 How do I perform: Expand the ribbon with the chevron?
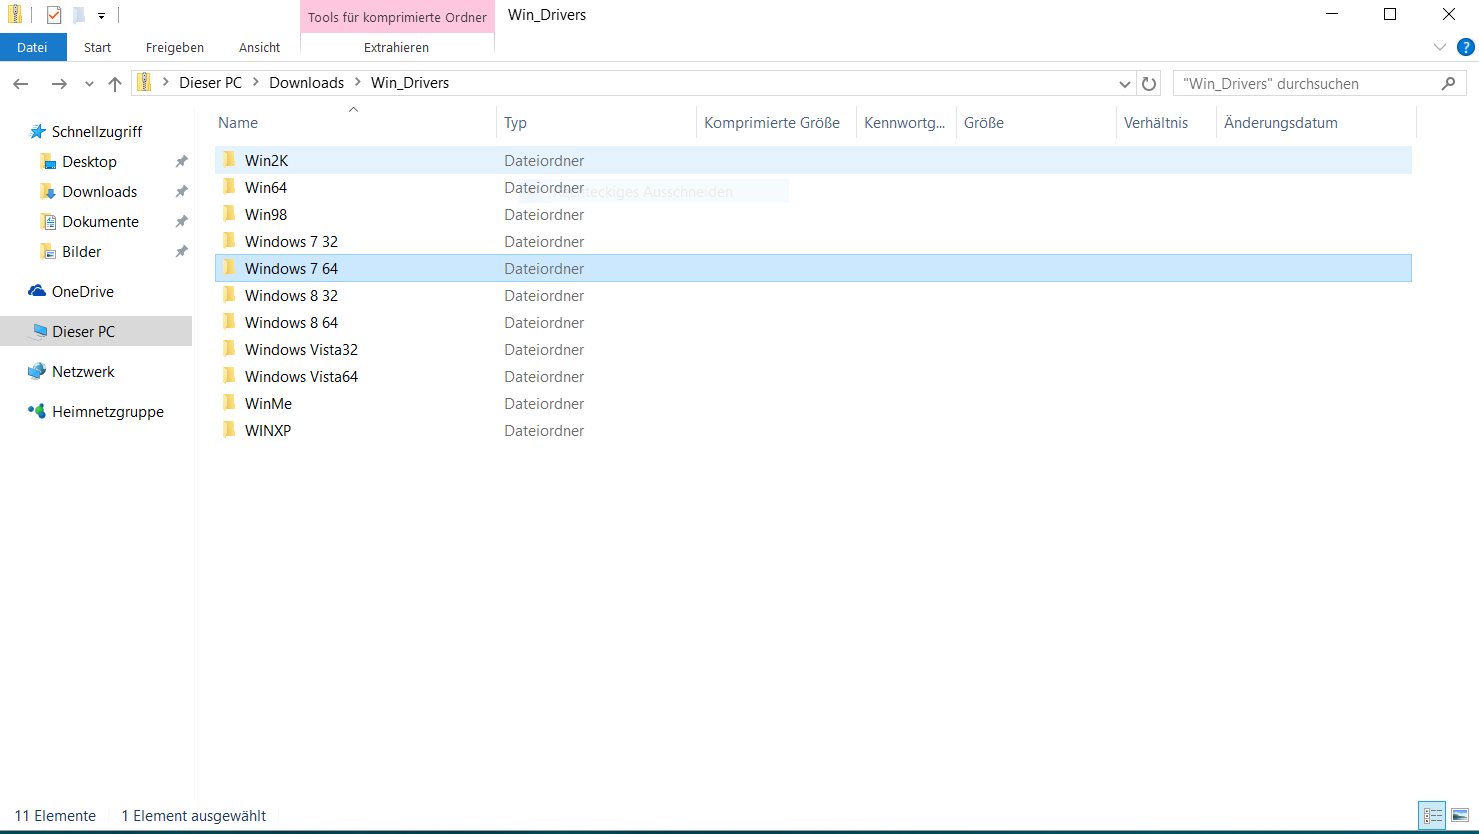tap(1440, 47)
